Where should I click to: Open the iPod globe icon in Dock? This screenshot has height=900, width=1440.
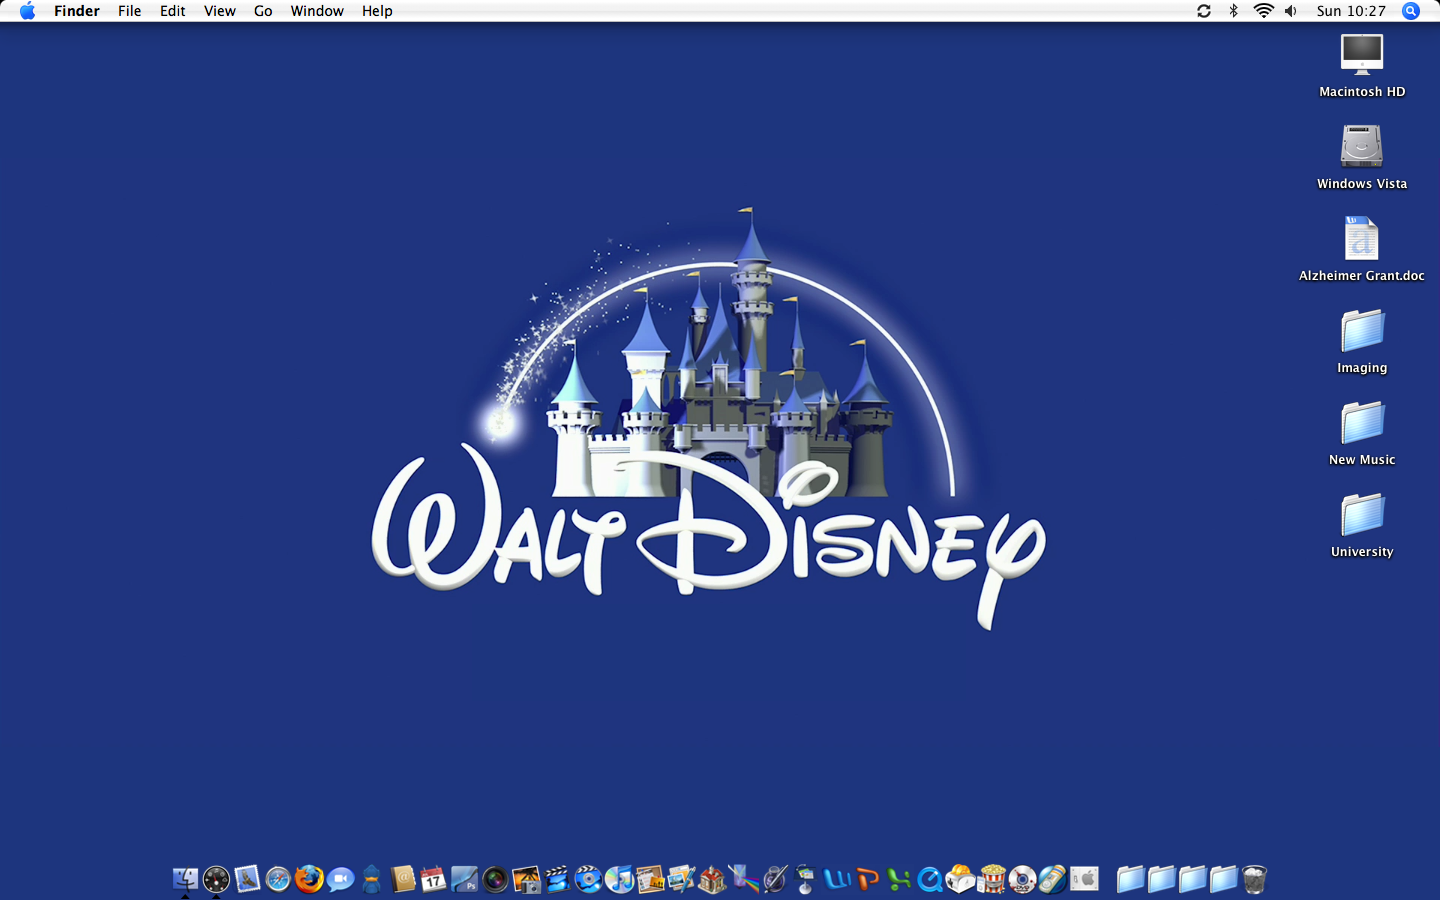[x=1052, y=879]
